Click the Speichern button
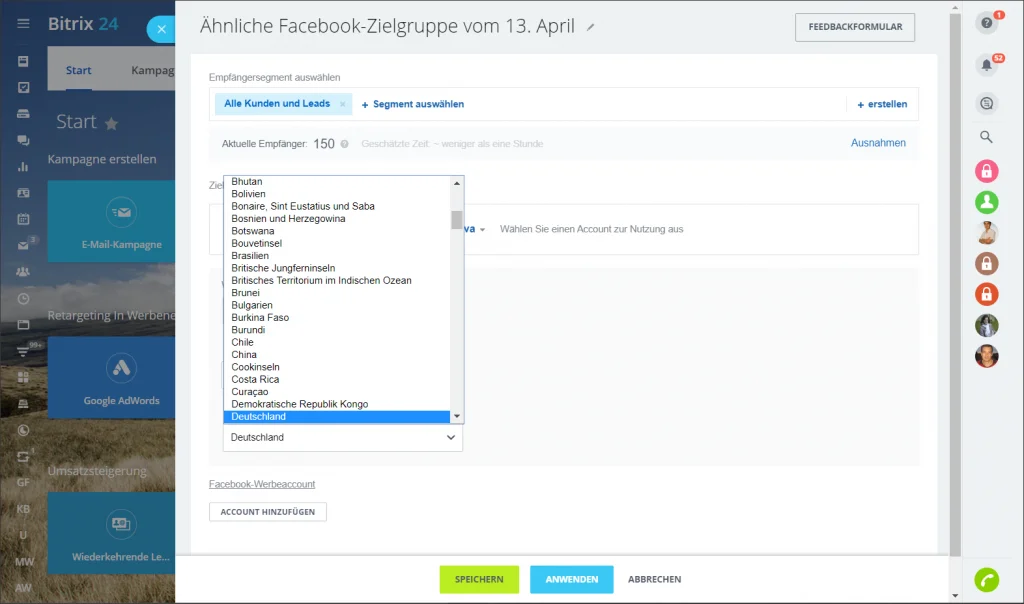This screenshot has height=604, width=1024. (479, 579)
